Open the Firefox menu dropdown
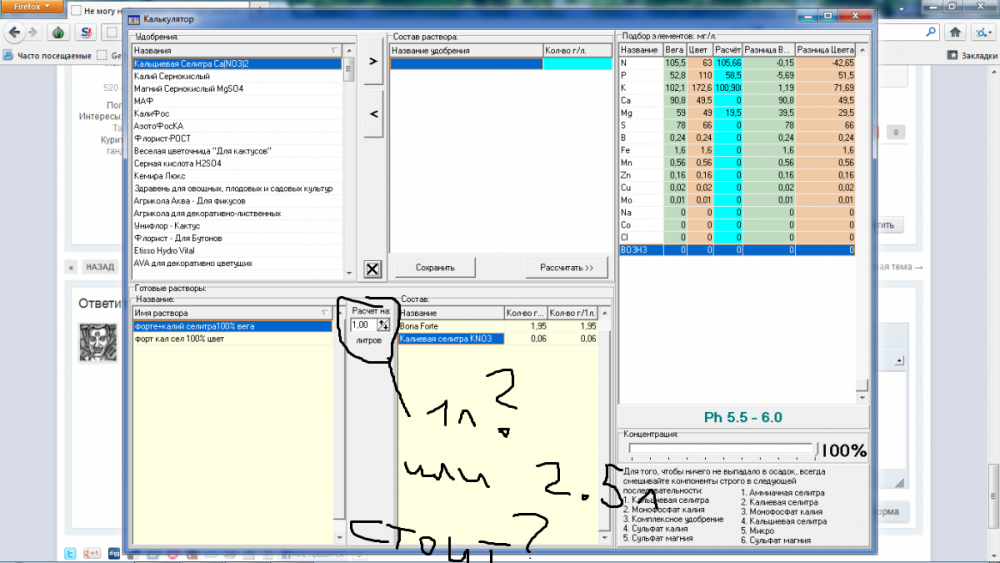 coord(32,6)
